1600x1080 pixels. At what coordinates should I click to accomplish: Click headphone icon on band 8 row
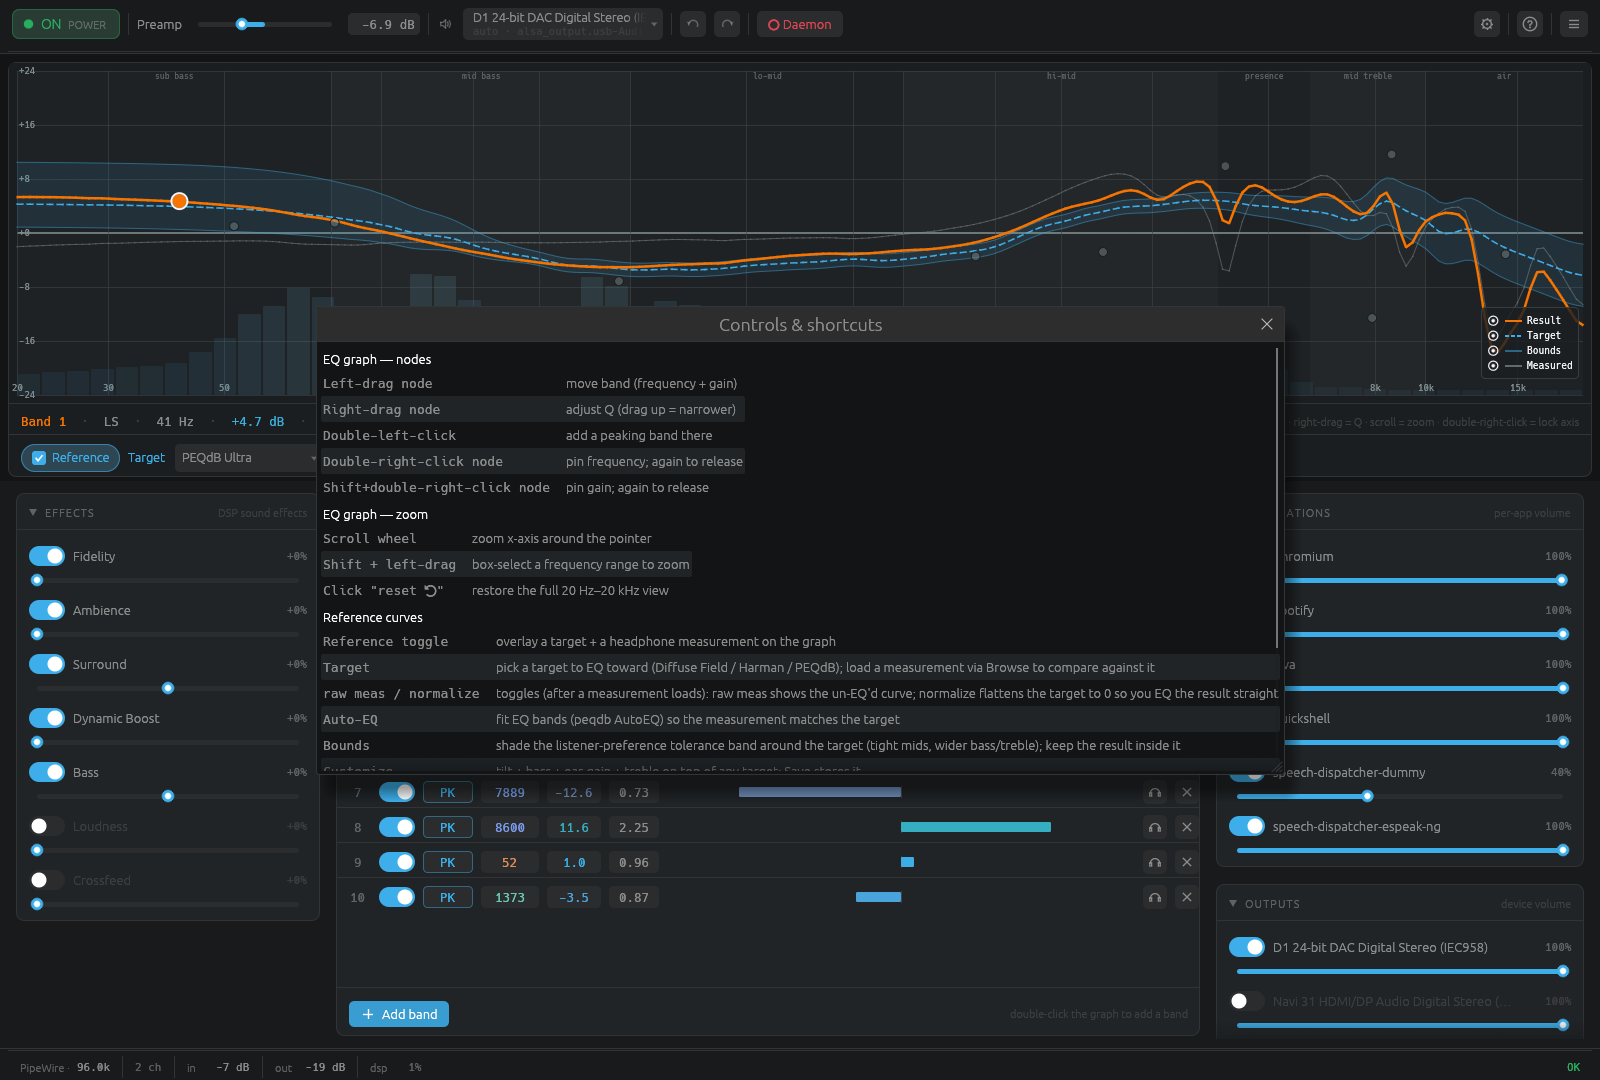[x=1155, y=828]
